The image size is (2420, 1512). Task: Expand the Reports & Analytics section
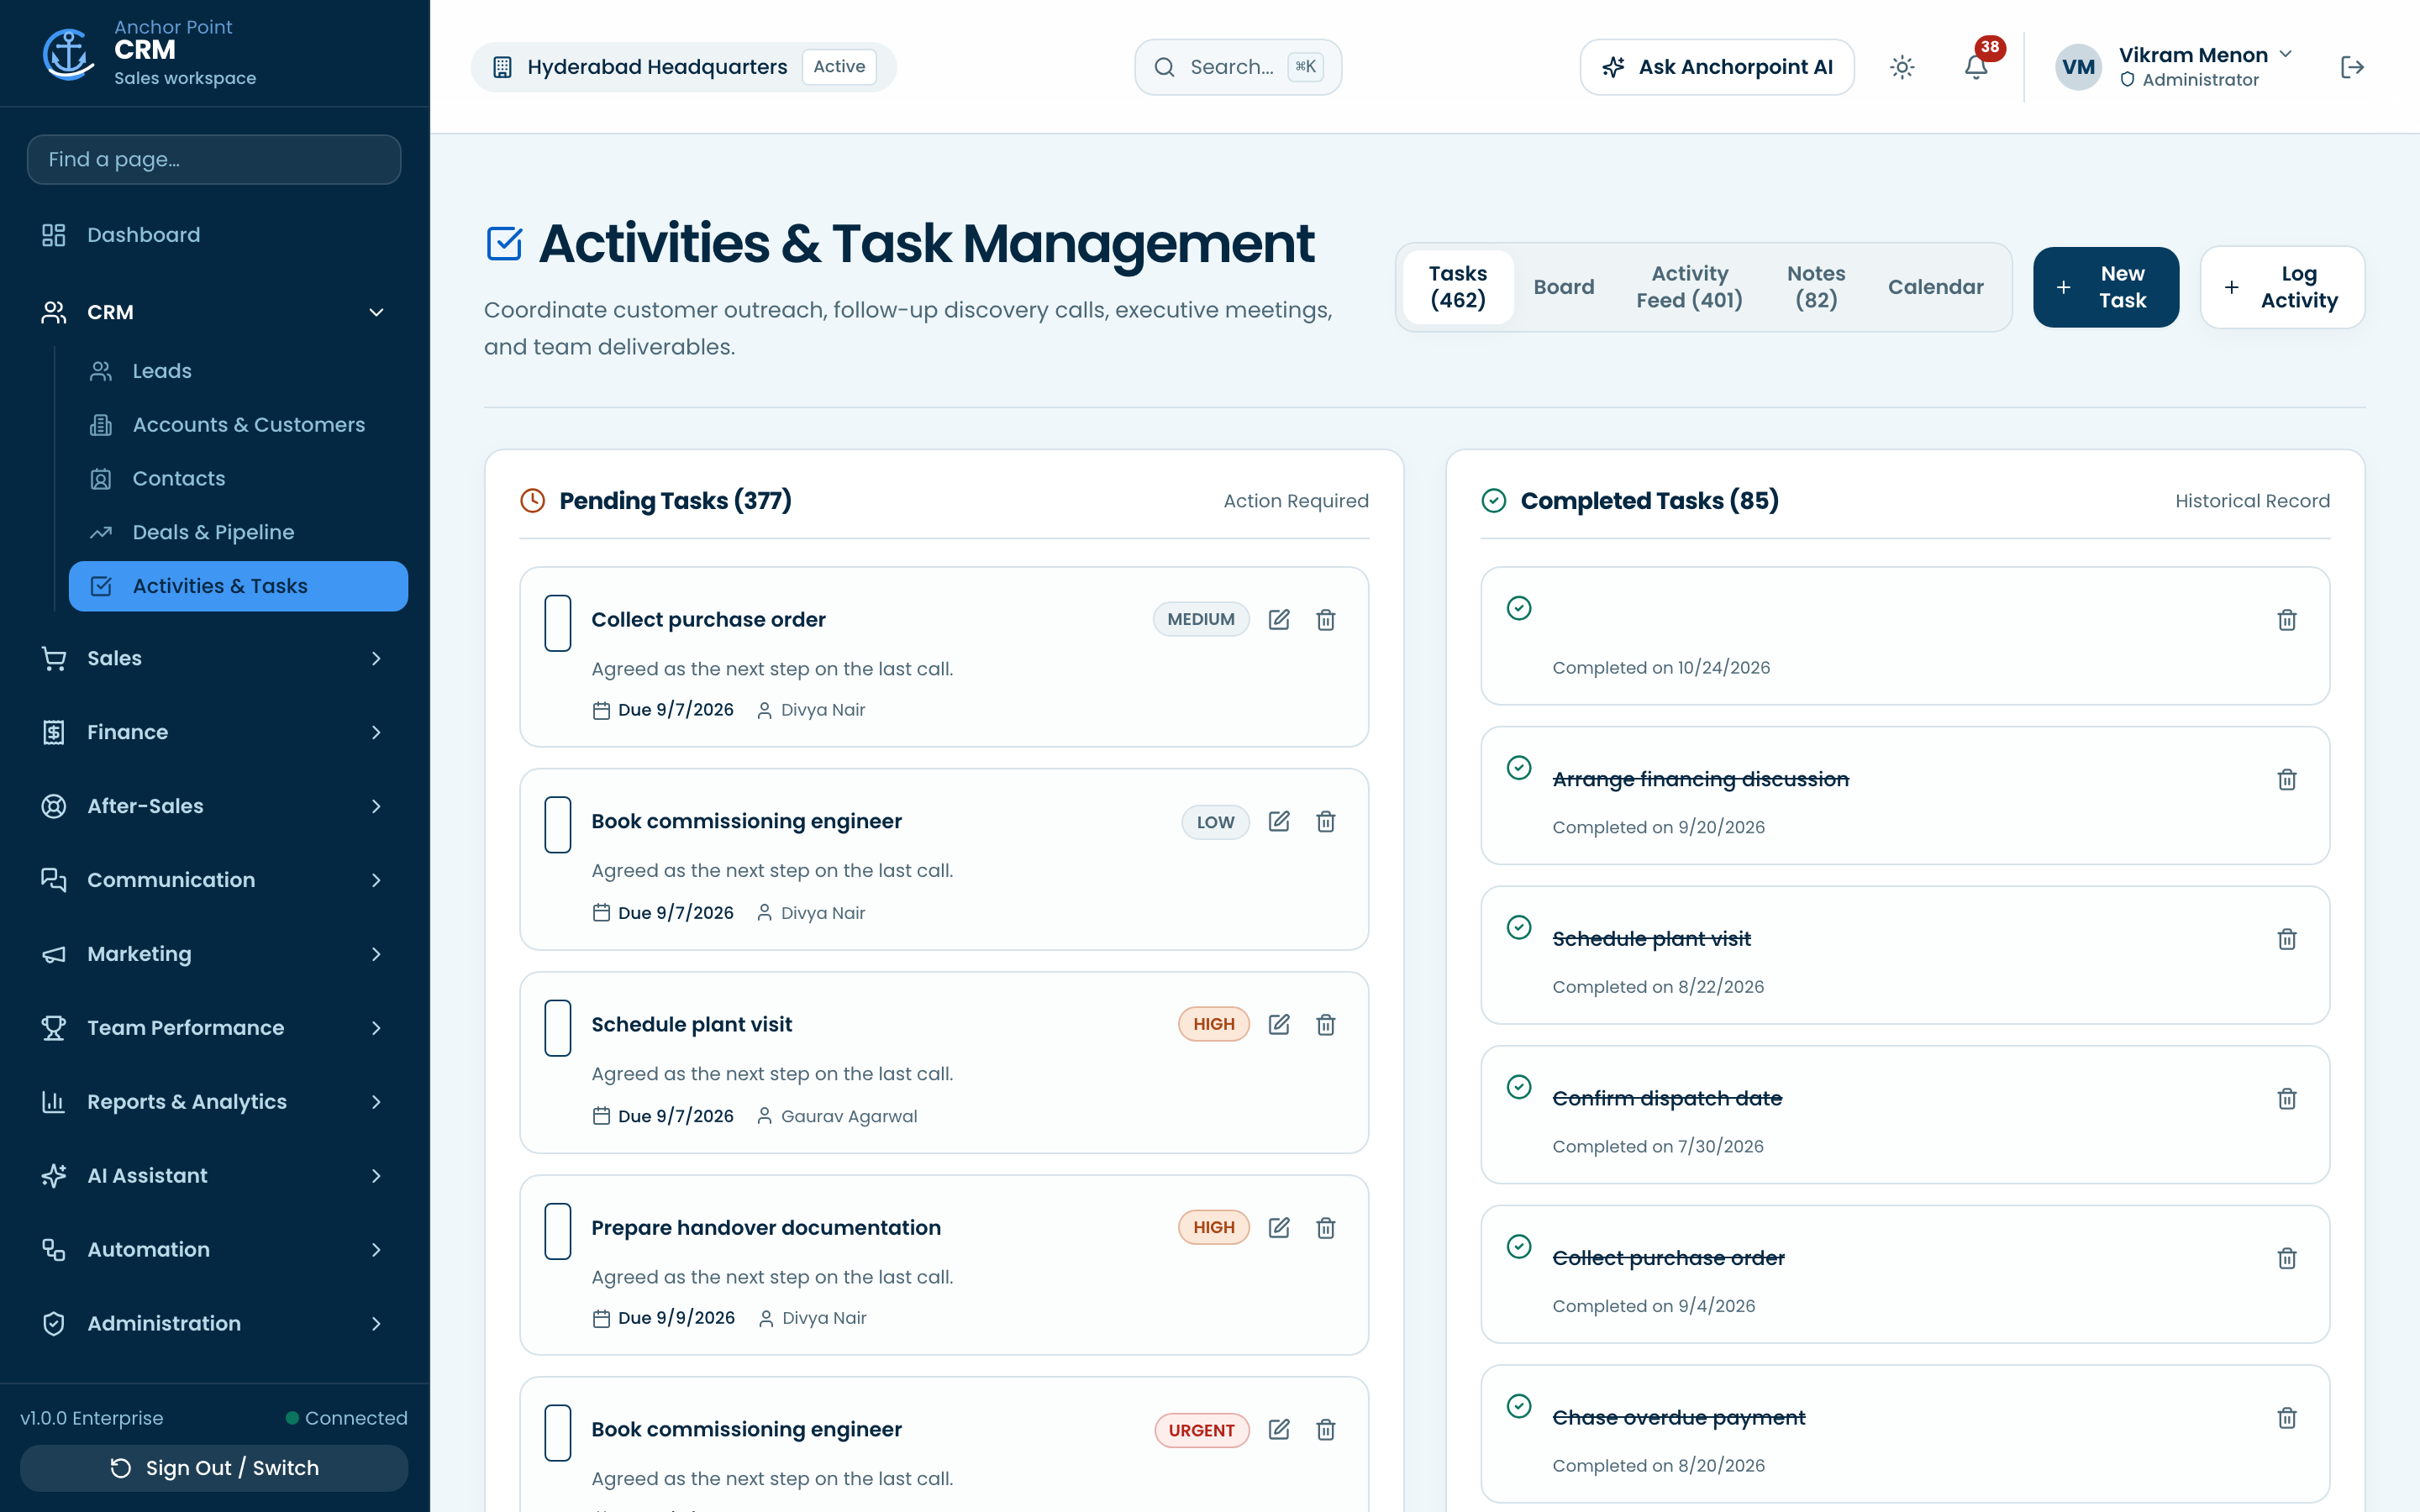[x=214, y=1101]
